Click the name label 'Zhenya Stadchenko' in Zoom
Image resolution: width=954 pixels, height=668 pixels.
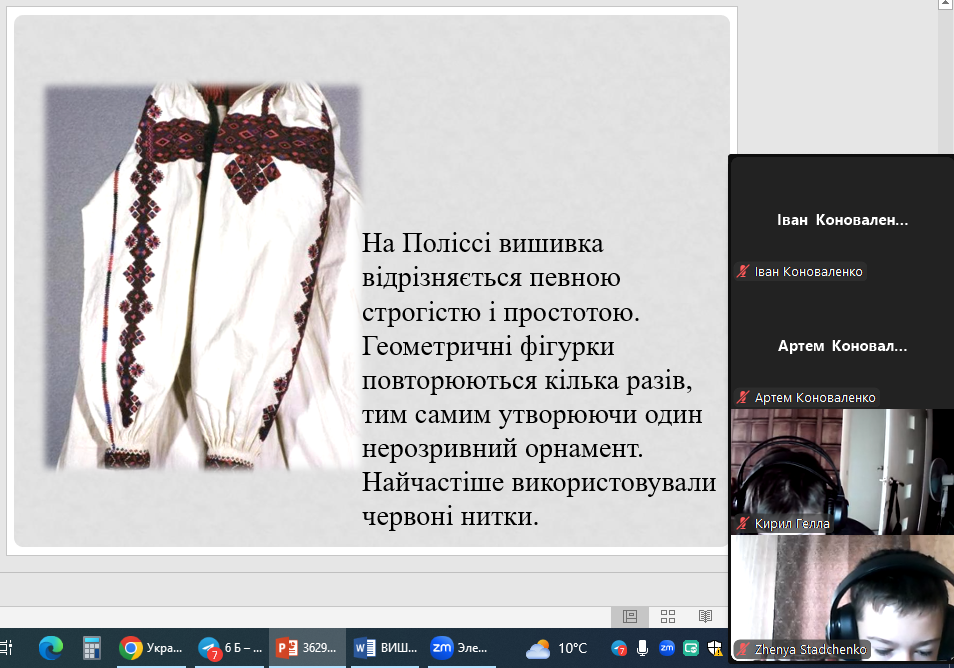[x=810, y=650]
